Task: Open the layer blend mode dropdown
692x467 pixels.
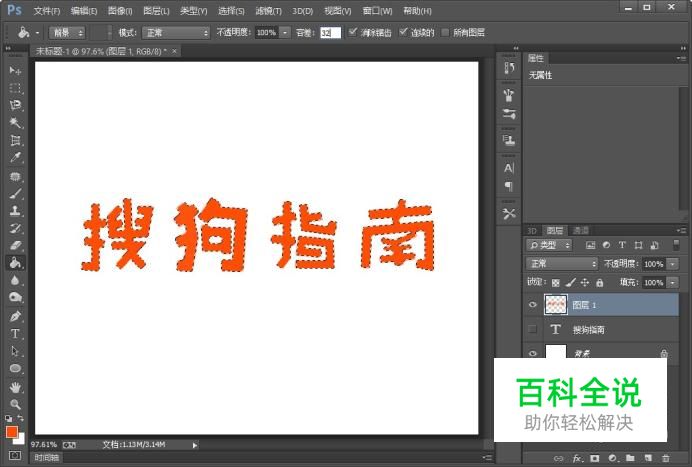Action: point(562,264)
